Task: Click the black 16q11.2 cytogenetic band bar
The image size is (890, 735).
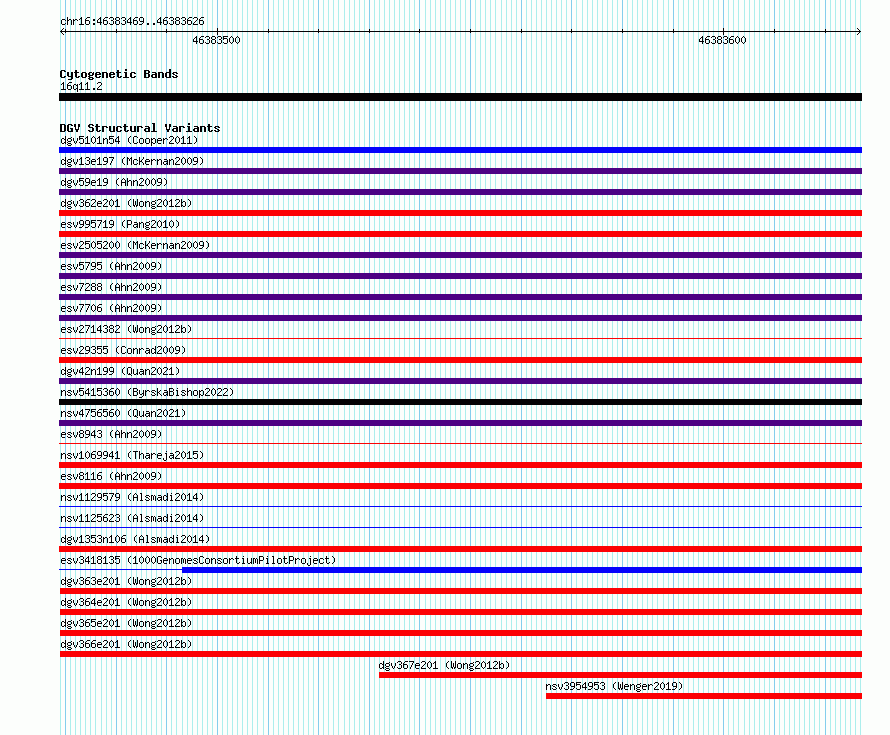Action: coord(460,97)
